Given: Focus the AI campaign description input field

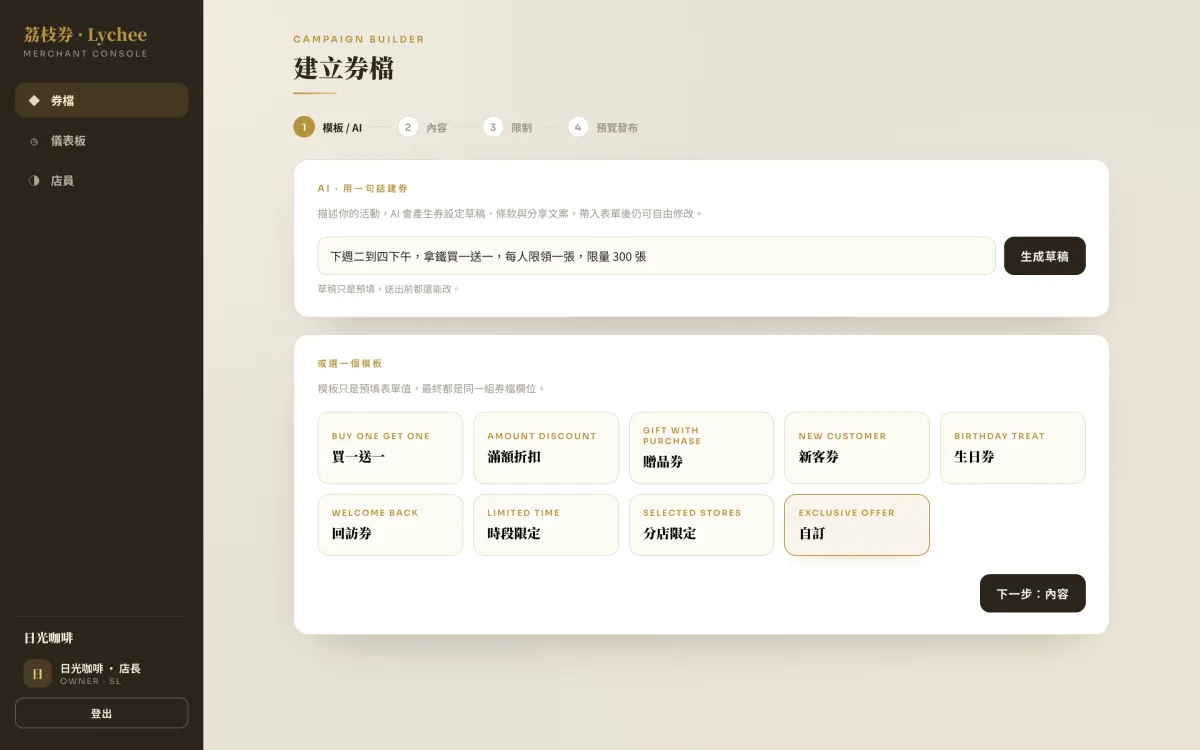Looking at the screenshot, I should (x=656, y=256).
